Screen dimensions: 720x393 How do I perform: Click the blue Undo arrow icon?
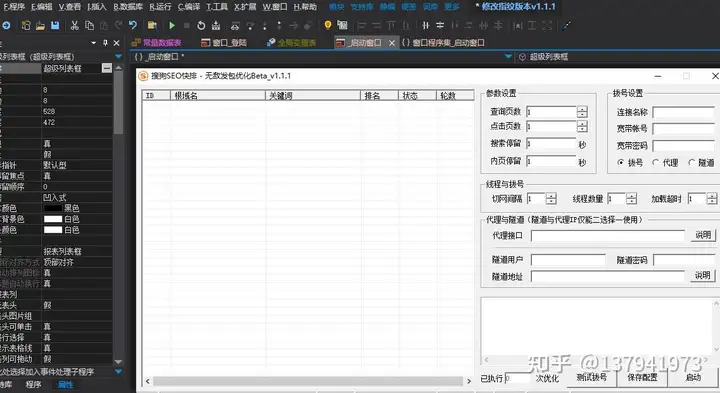[x=133, y=25]
